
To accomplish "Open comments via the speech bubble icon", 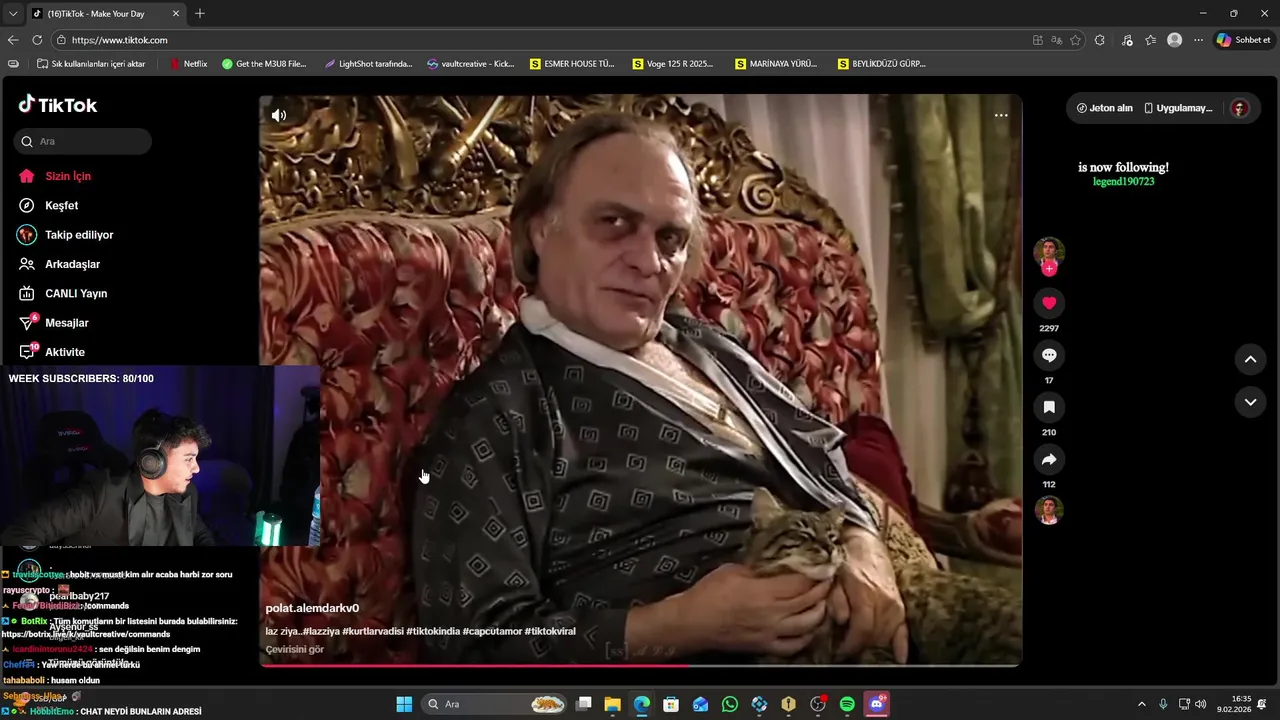I will point(1049,355).
